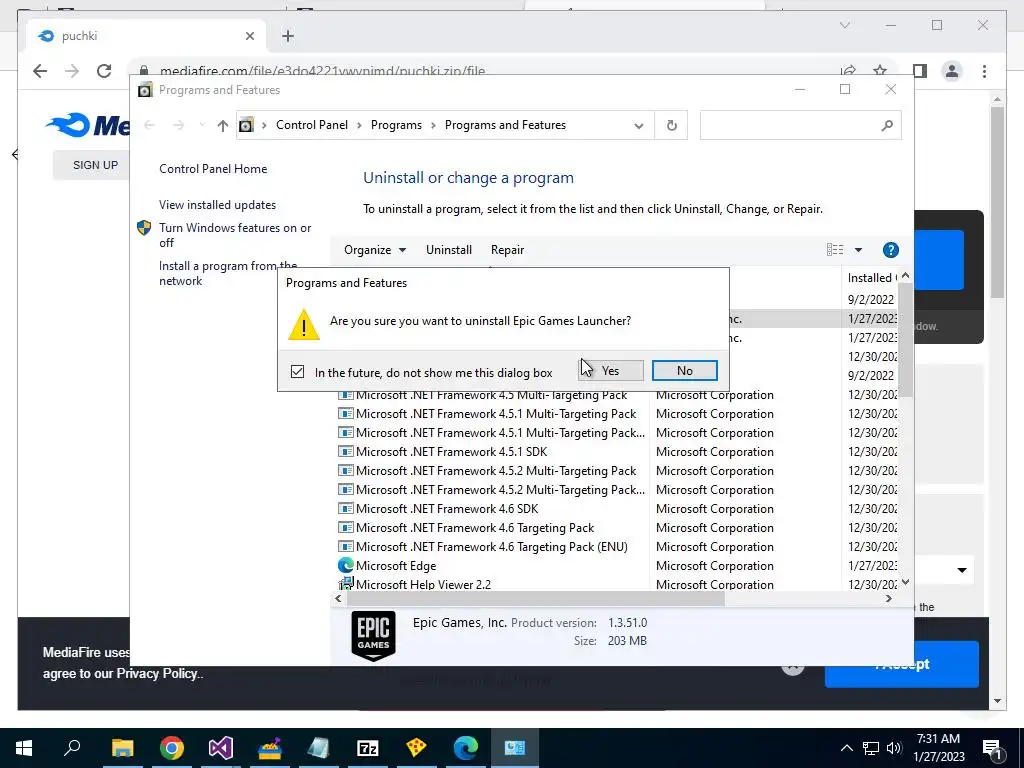
Task: Click the list vertical scrollbar down arrow
Action: click(x=905, y=582)
